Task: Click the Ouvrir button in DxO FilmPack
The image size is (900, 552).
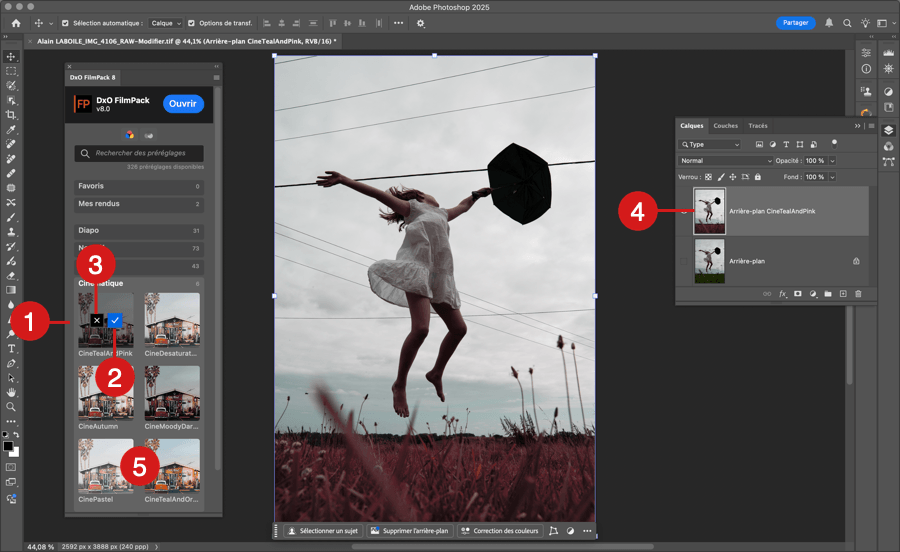Action: pyautogui.click(x=183, y=104)
